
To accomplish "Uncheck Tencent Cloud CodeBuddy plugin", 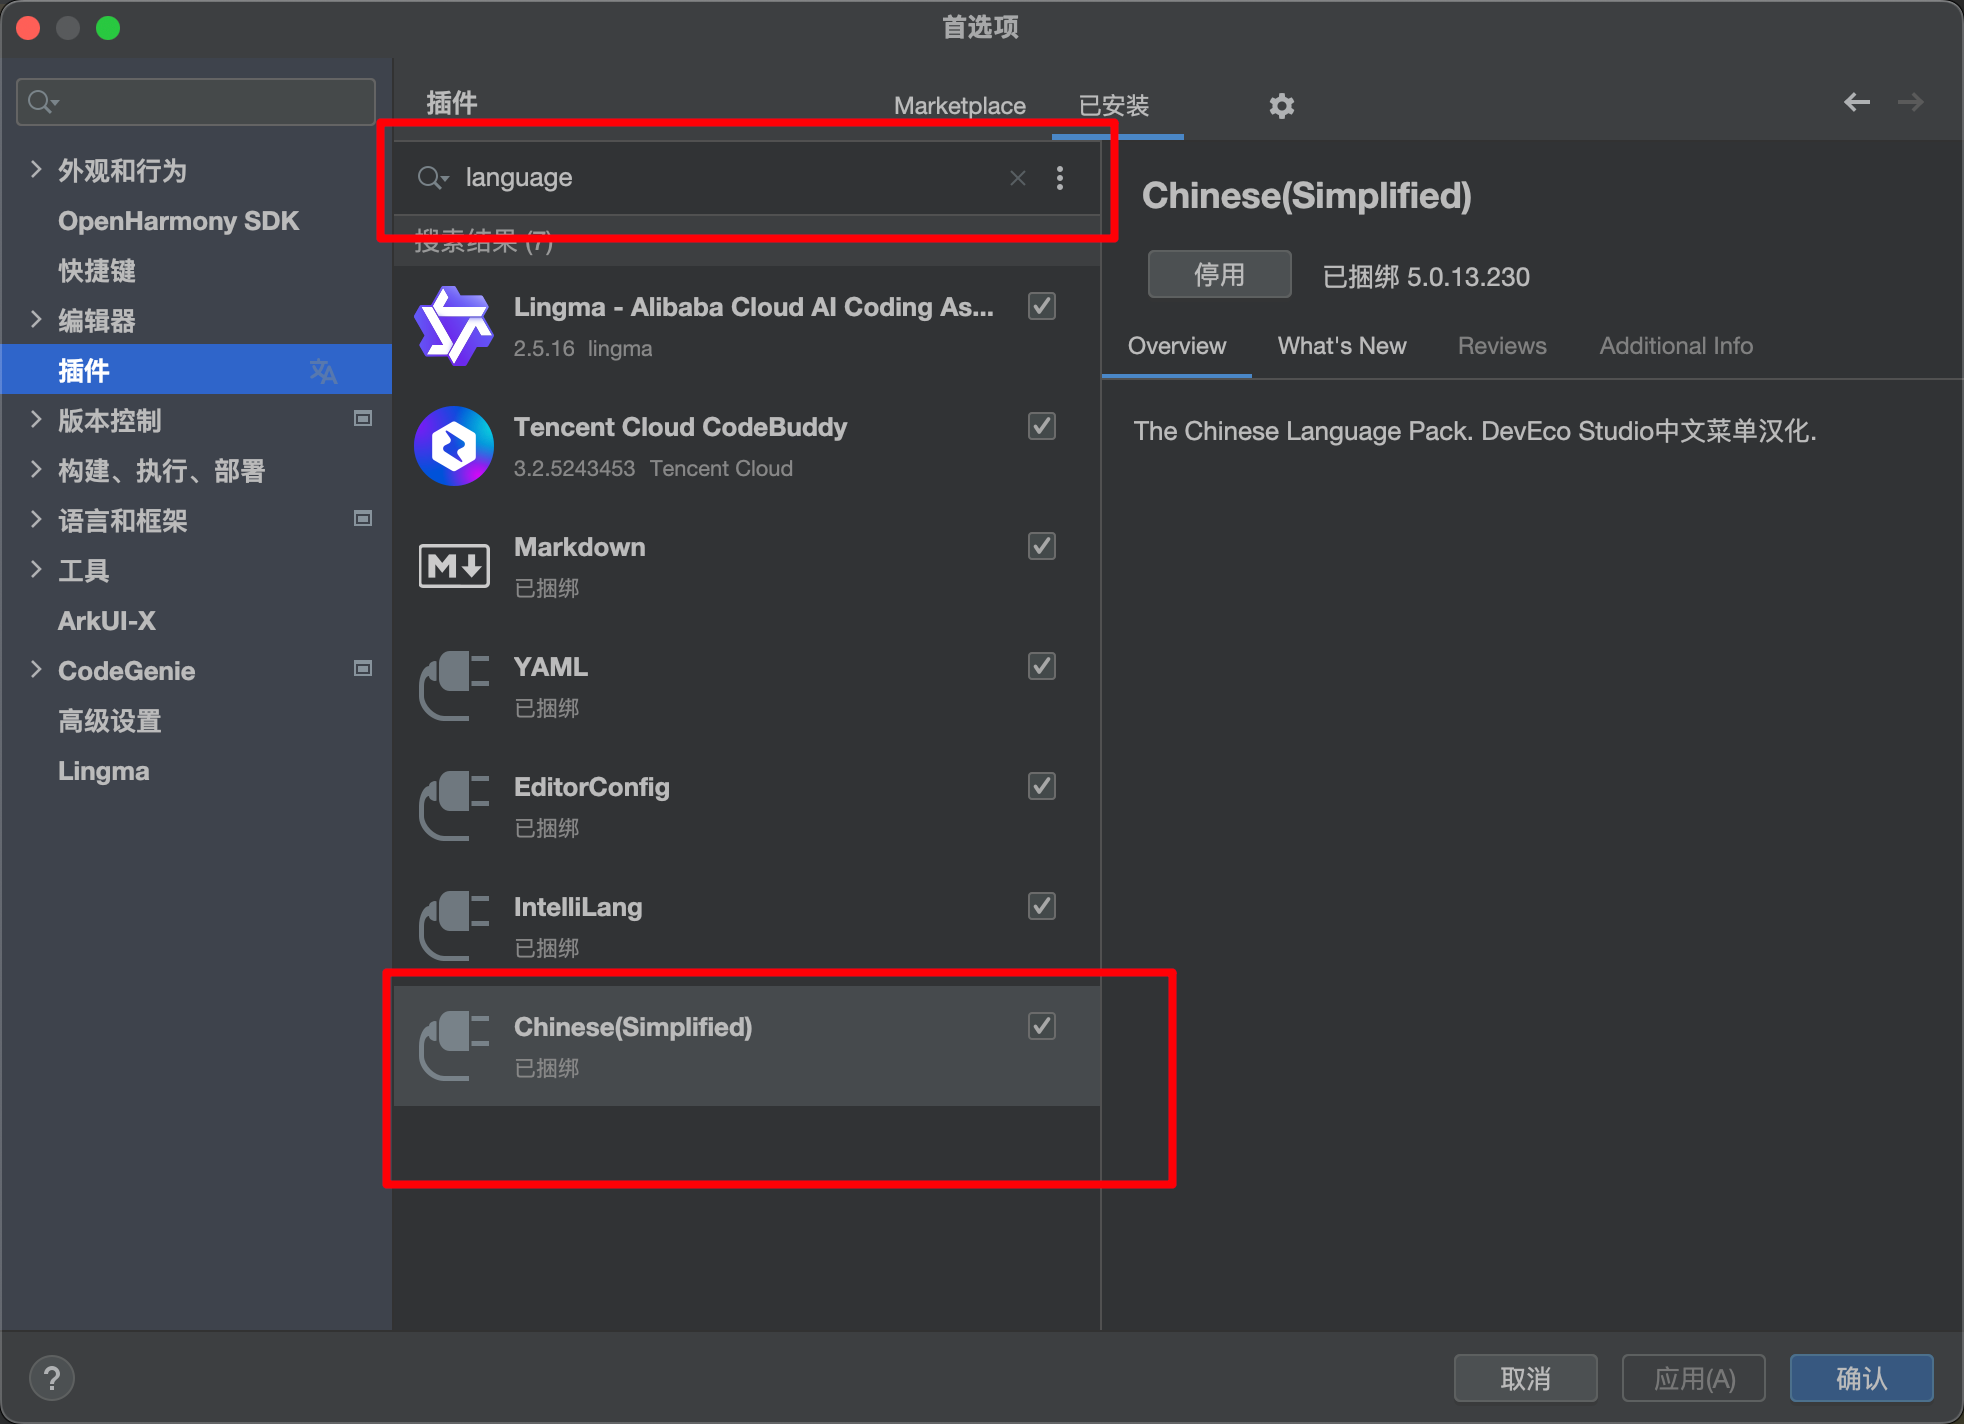I will (1042, 426).
